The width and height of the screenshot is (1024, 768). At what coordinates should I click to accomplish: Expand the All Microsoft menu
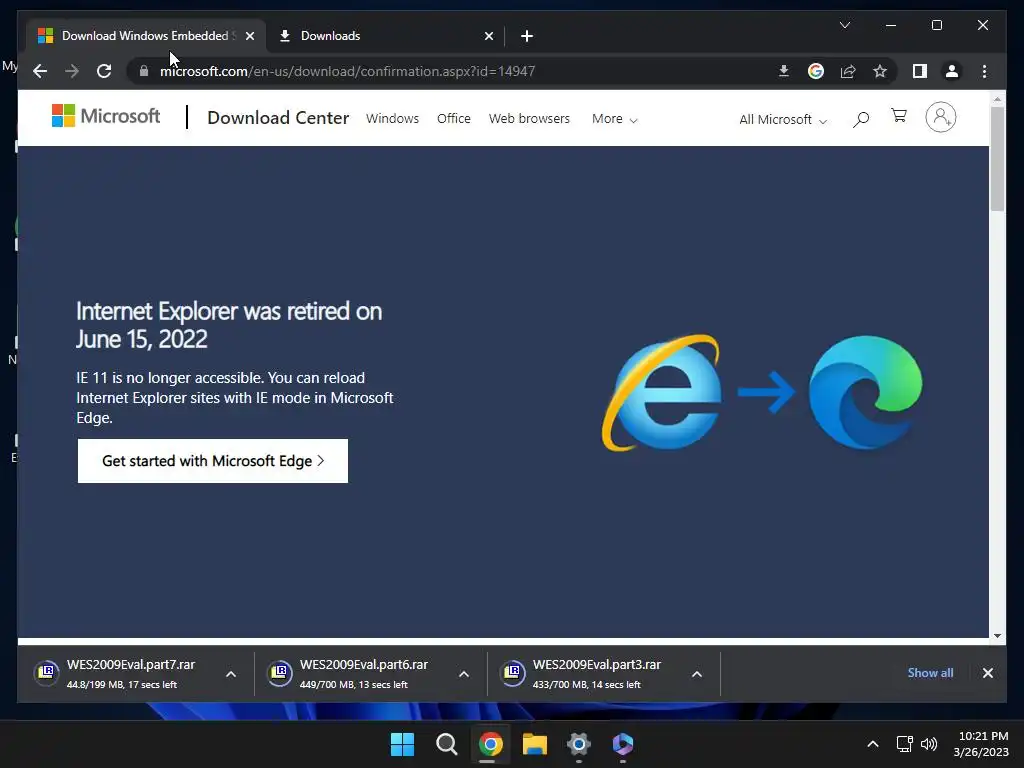[783, 120]
